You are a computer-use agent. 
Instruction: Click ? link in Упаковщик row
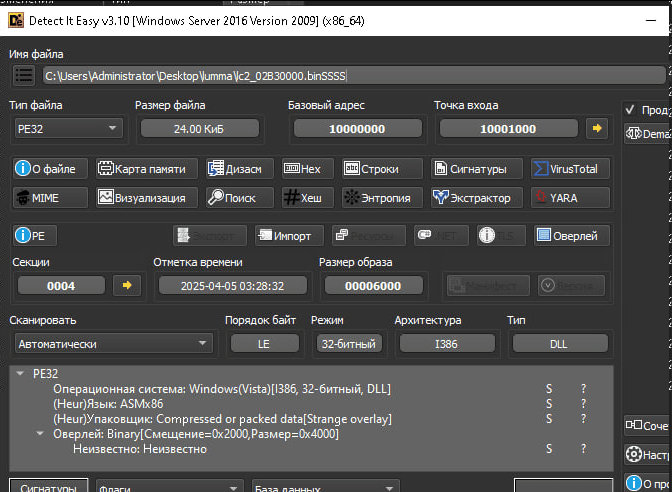click(x=583, y=419)
